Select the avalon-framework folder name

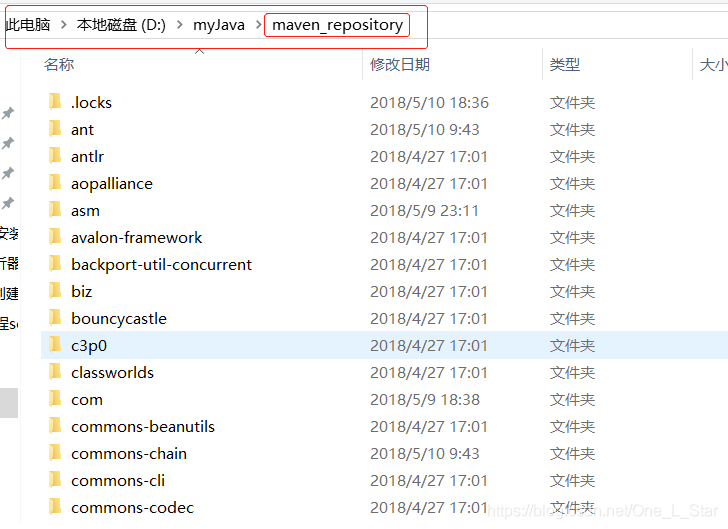136,237
